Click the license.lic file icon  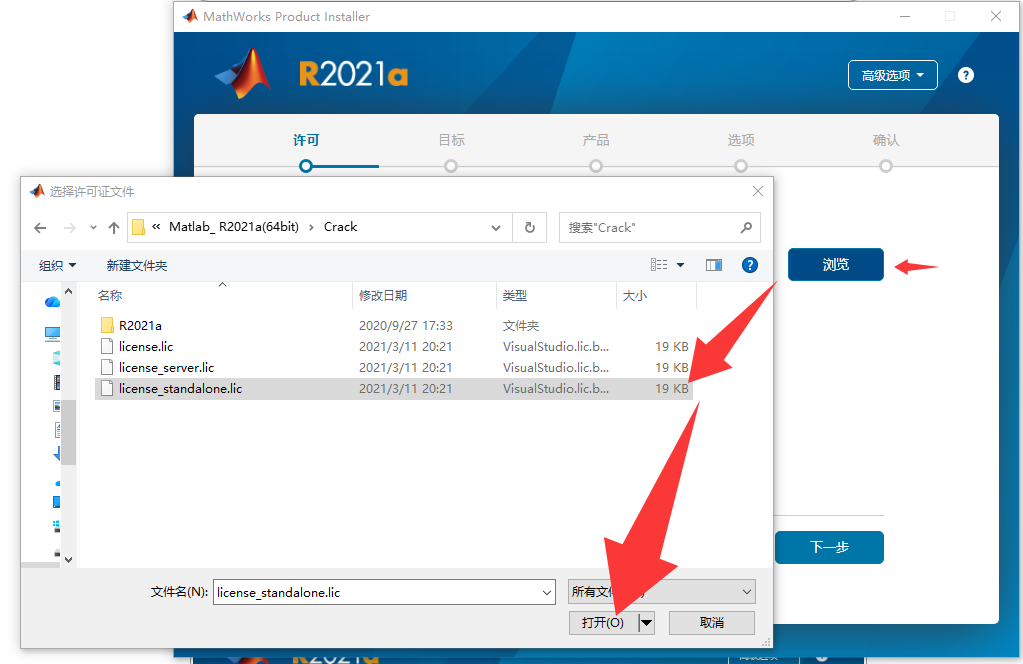click(x=107, y=346)
